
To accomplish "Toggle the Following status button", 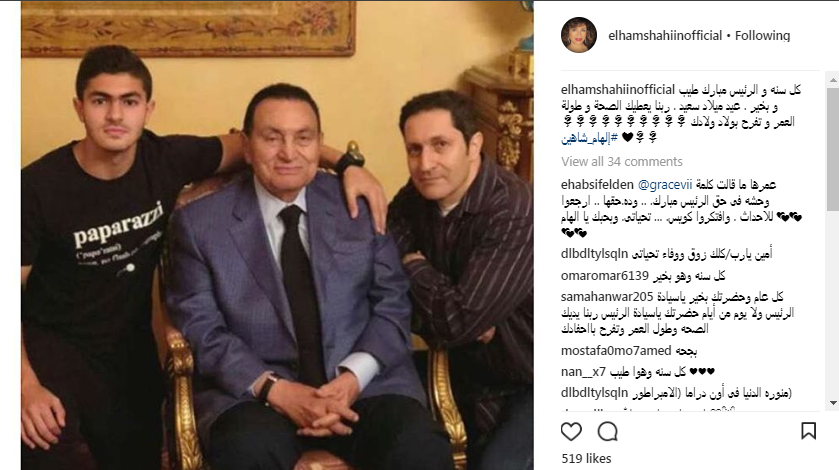I will tap(762, 36).
